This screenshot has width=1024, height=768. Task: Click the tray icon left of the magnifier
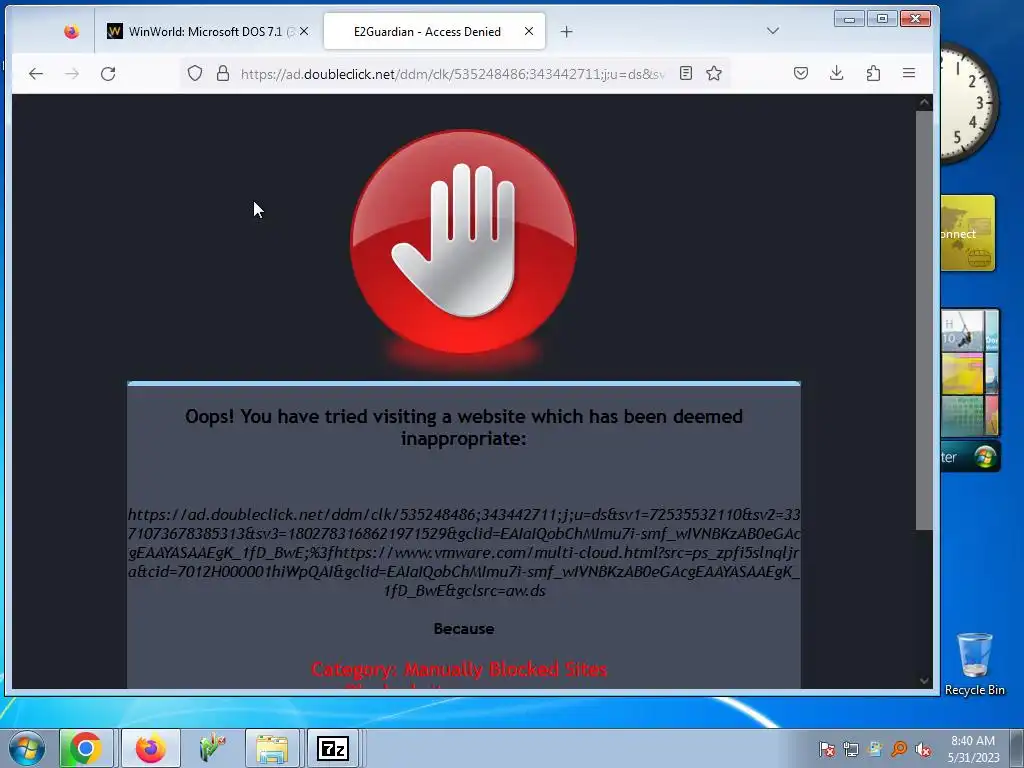pyautogui.click(x=874, y=749)
